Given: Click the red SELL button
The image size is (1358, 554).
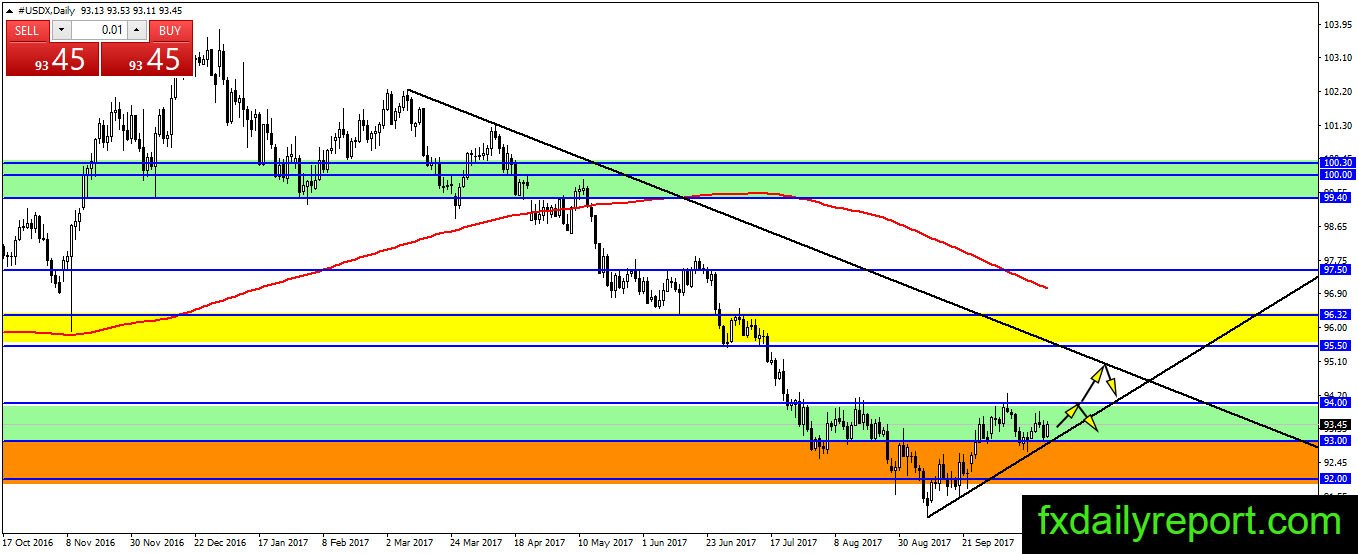Looking at the screenshot, I should click(x=27, y=30).
